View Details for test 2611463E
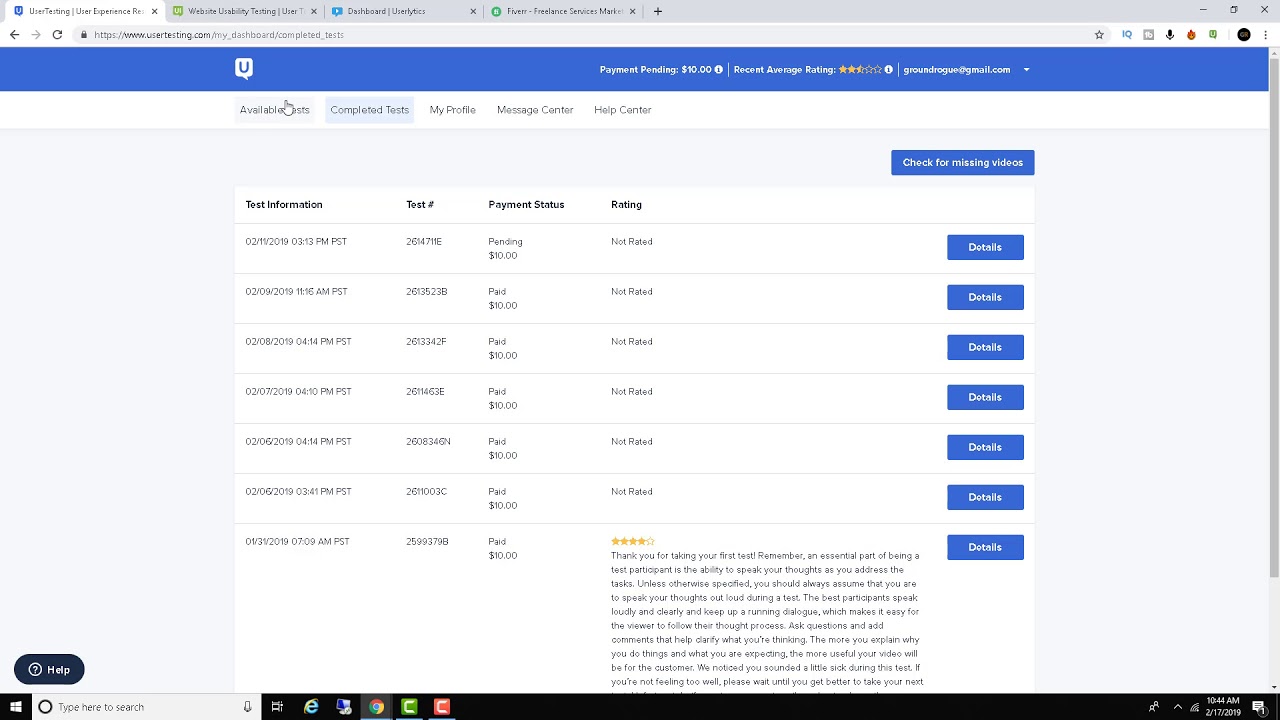The height and width of the screenshot is (720, 1280). pos(985,397)
